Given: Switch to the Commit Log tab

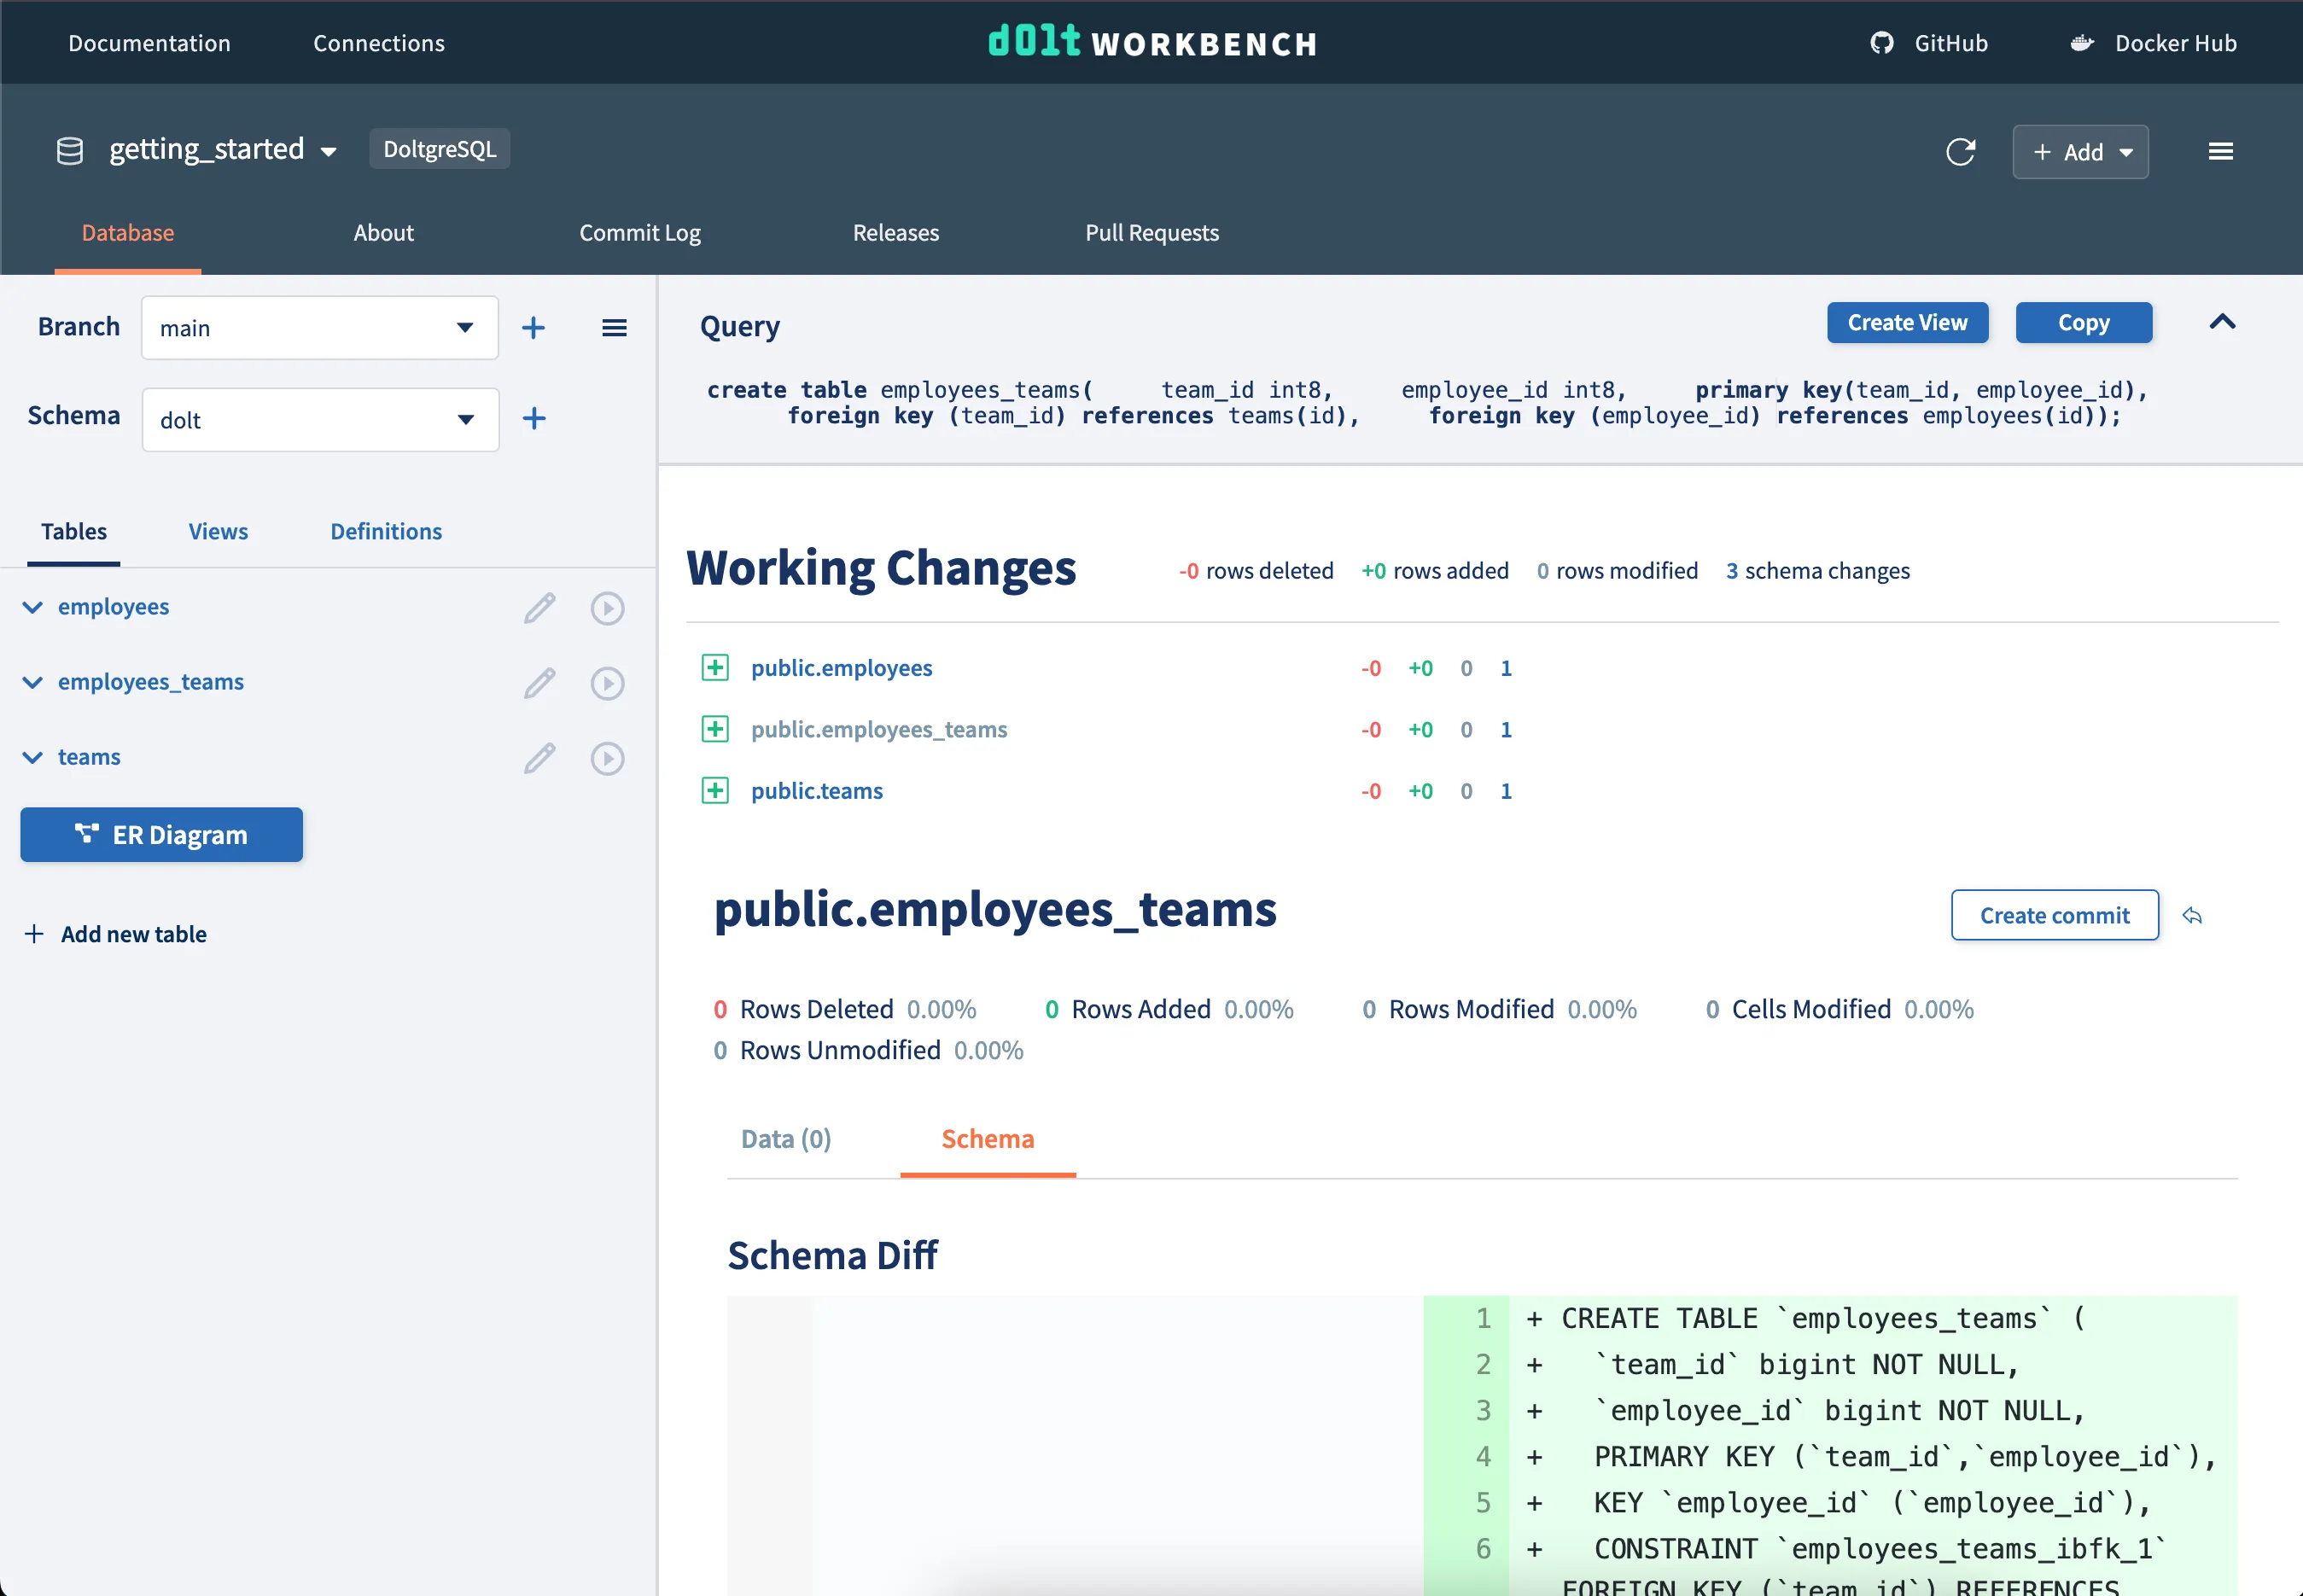Looking at the screenshot, I should click(640, 233).
